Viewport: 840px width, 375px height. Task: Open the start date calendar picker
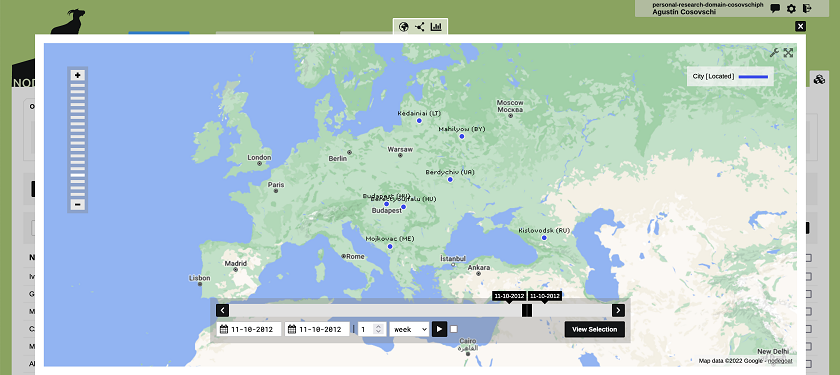click(224, 329)
